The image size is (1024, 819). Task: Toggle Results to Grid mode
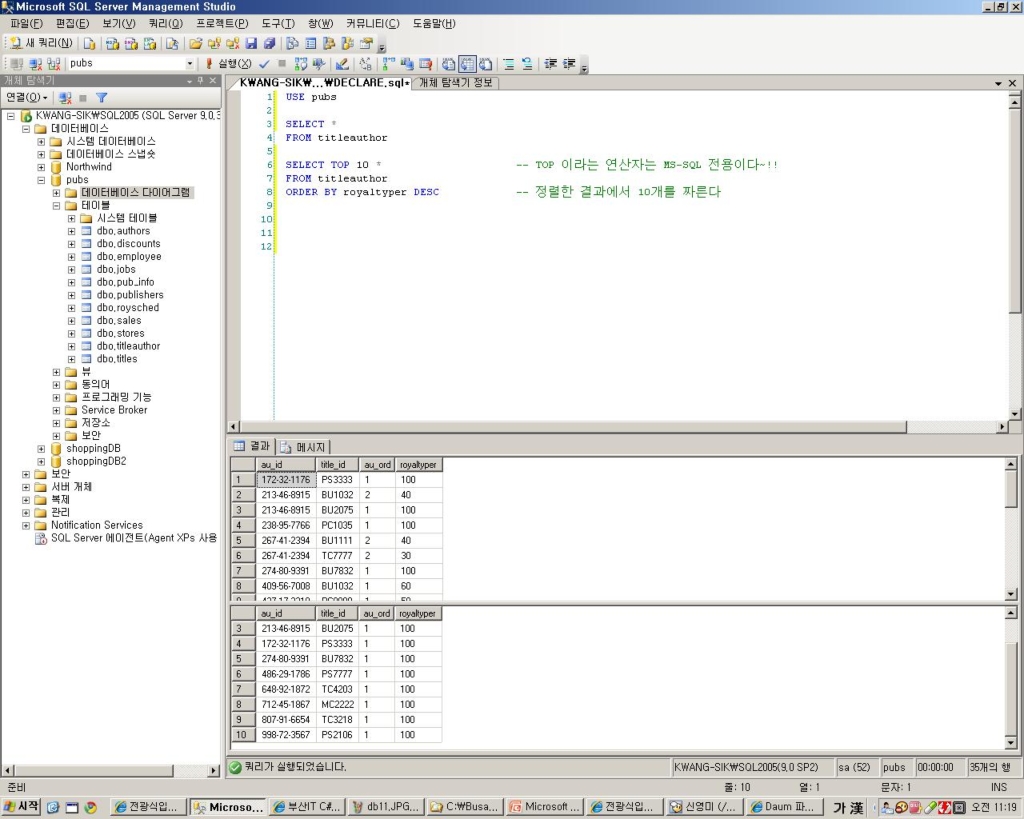[x=467, y=63]
